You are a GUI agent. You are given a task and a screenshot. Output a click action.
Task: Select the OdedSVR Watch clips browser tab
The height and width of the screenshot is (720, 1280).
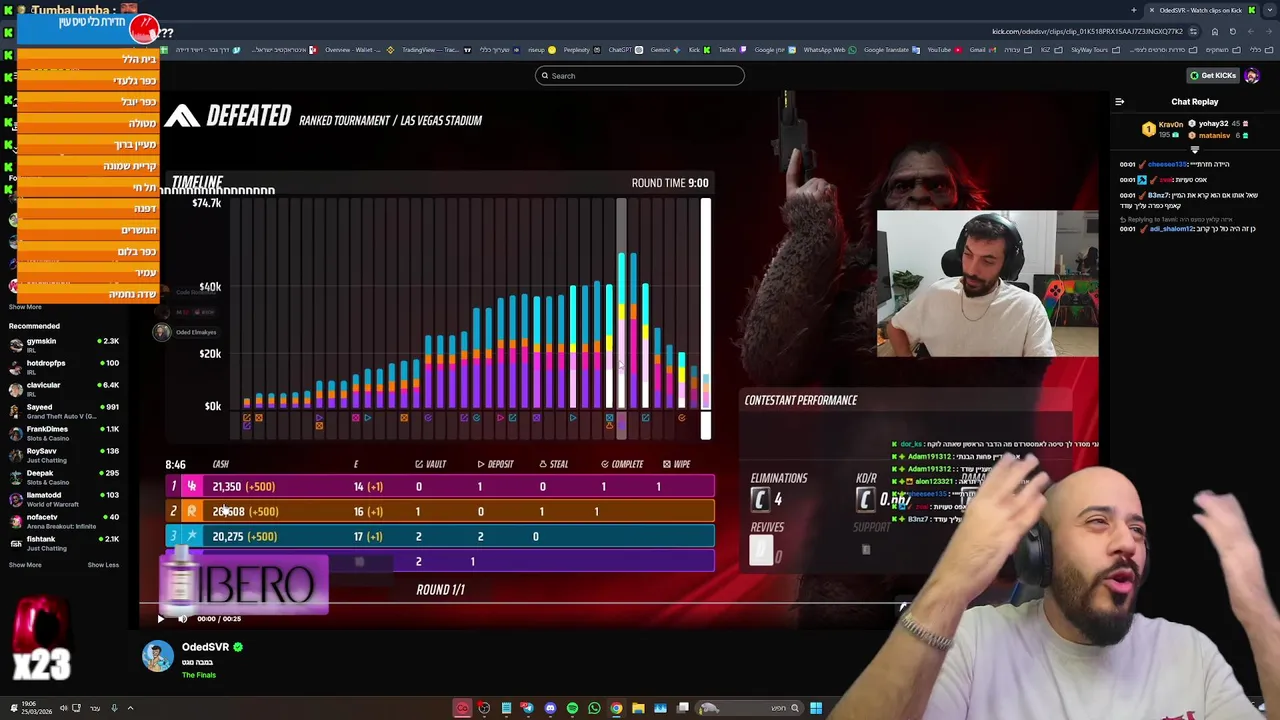1200,10
